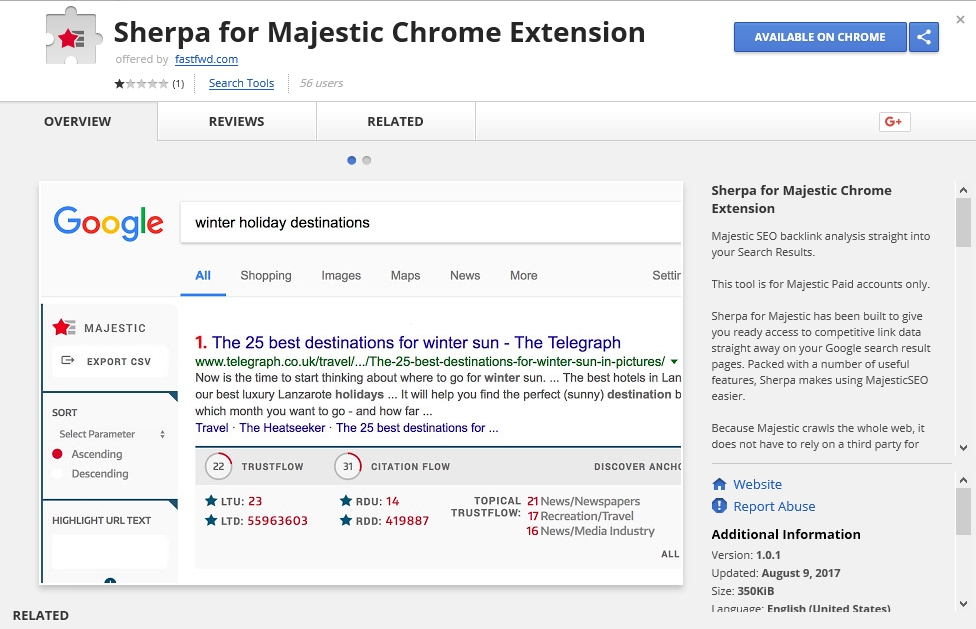The image size is (976, 629).
Task: Select the Shopping search tab
Action: 266,276
